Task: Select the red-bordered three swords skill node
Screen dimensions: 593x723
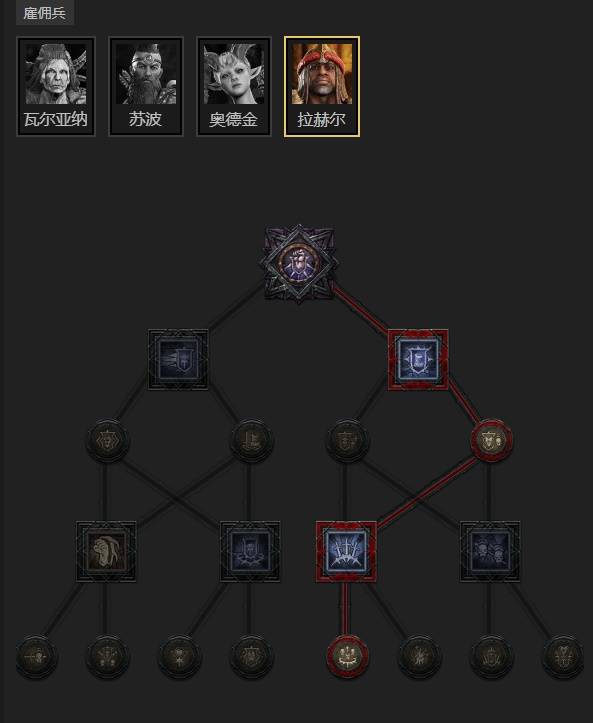Action: 346,551
